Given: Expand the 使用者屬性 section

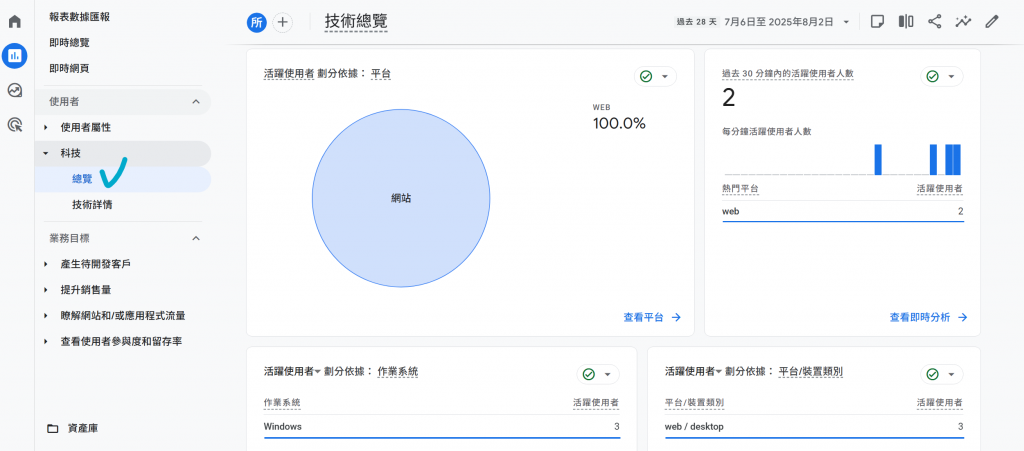Looking at the screenshot, I should (x=45, y=127).
